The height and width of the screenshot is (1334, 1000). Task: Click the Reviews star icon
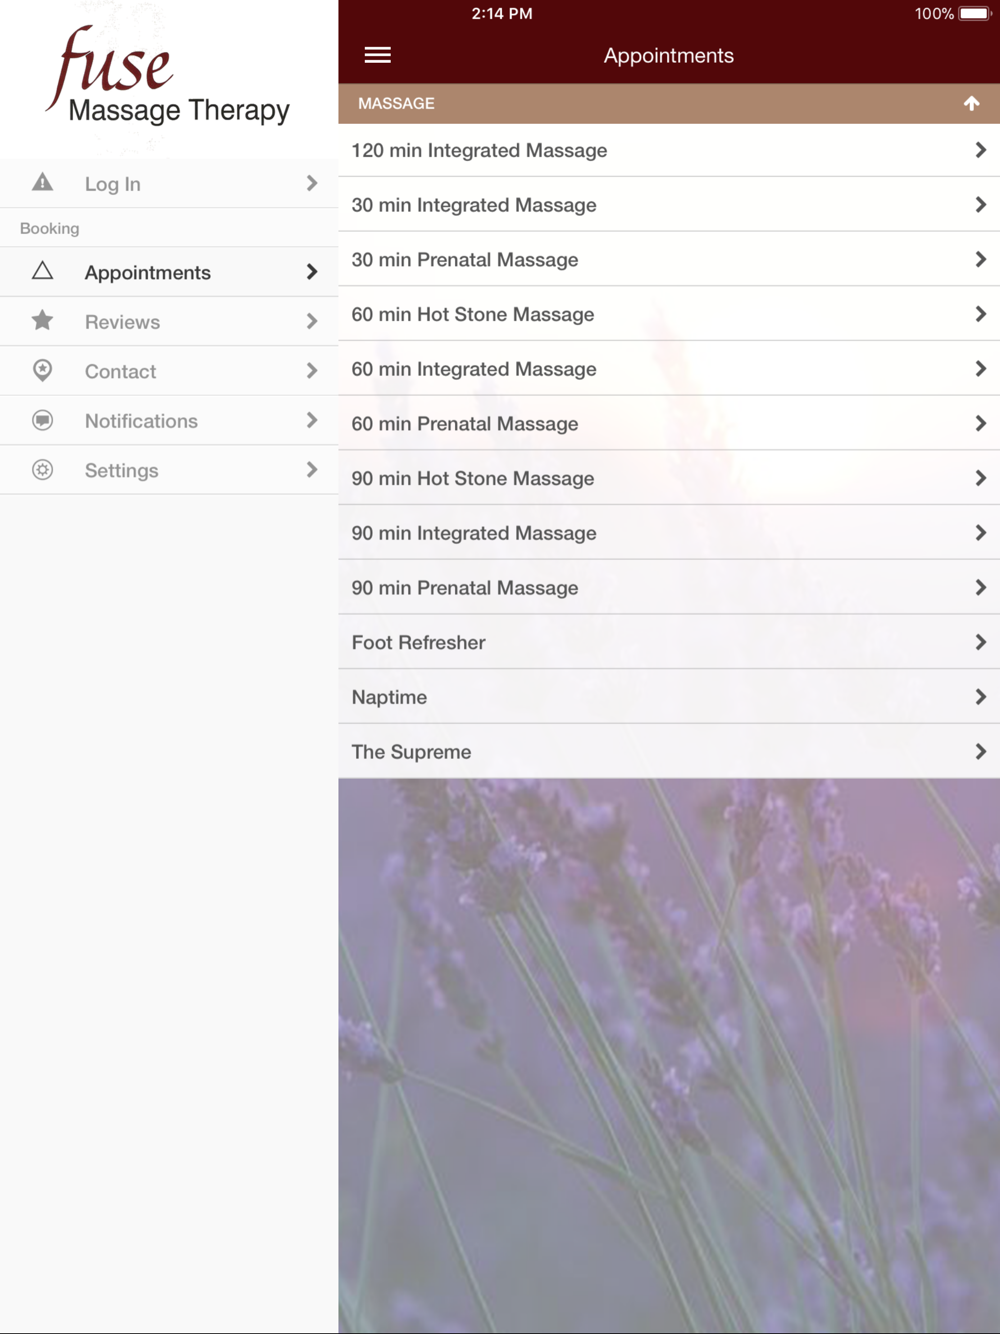pos(42,321)
